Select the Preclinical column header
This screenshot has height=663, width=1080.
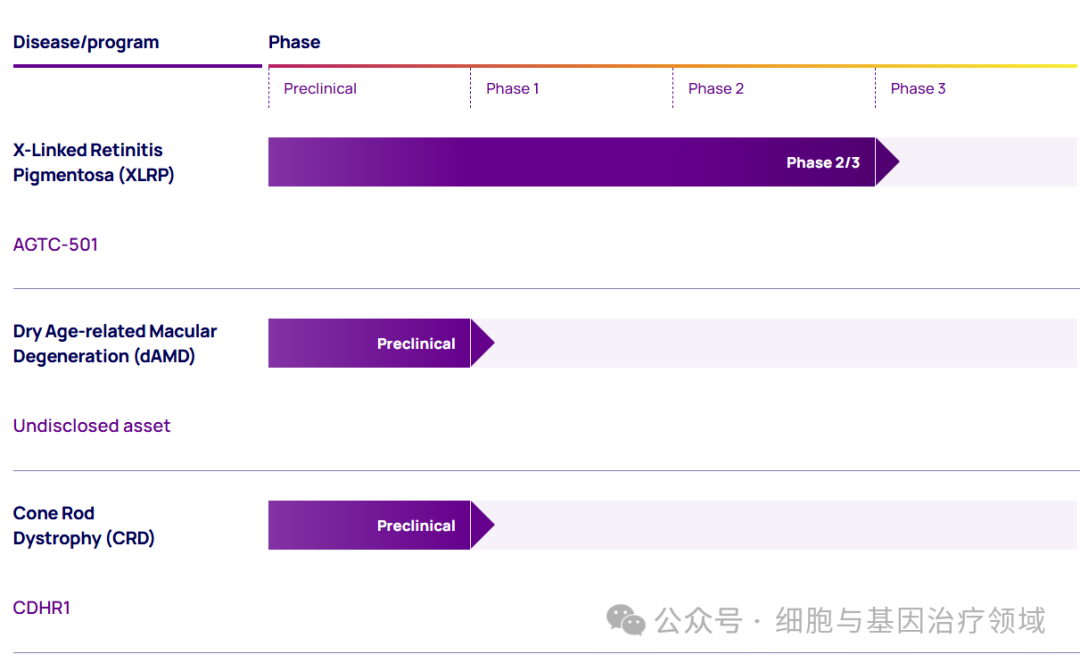coord(320,89)
